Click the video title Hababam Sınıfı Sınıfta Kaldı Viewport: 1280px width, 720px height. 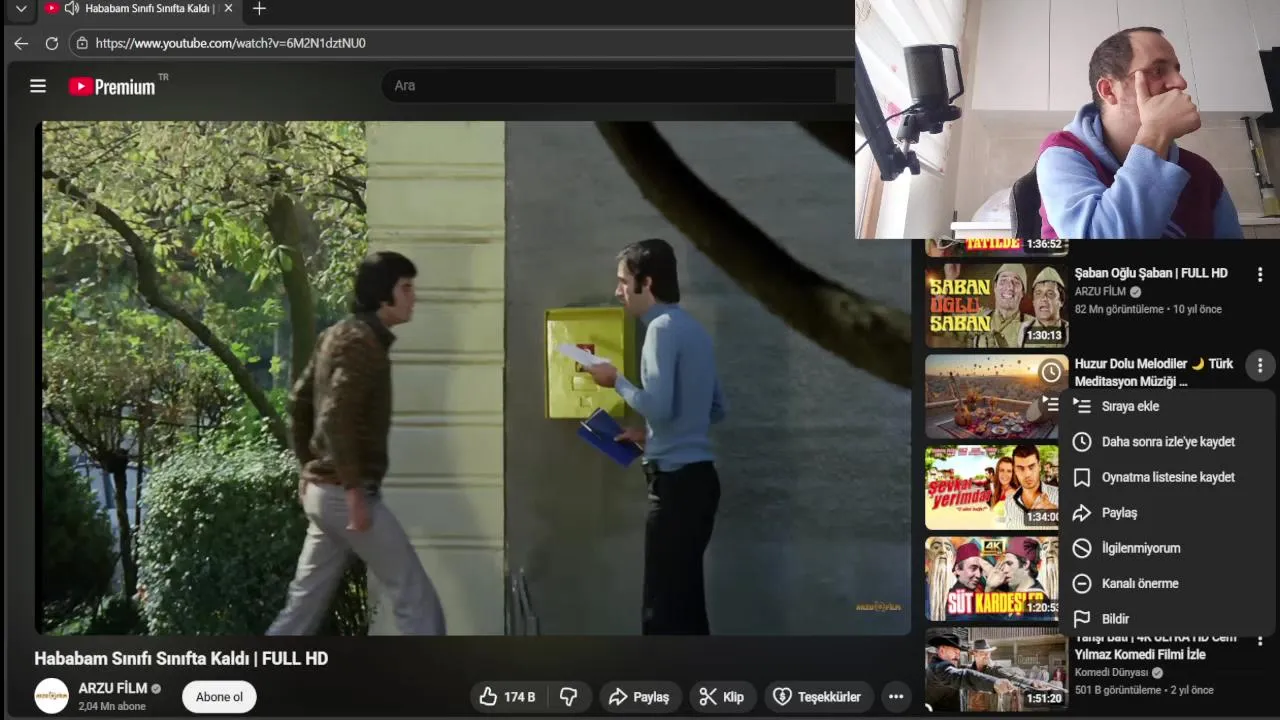pos(181,659)
